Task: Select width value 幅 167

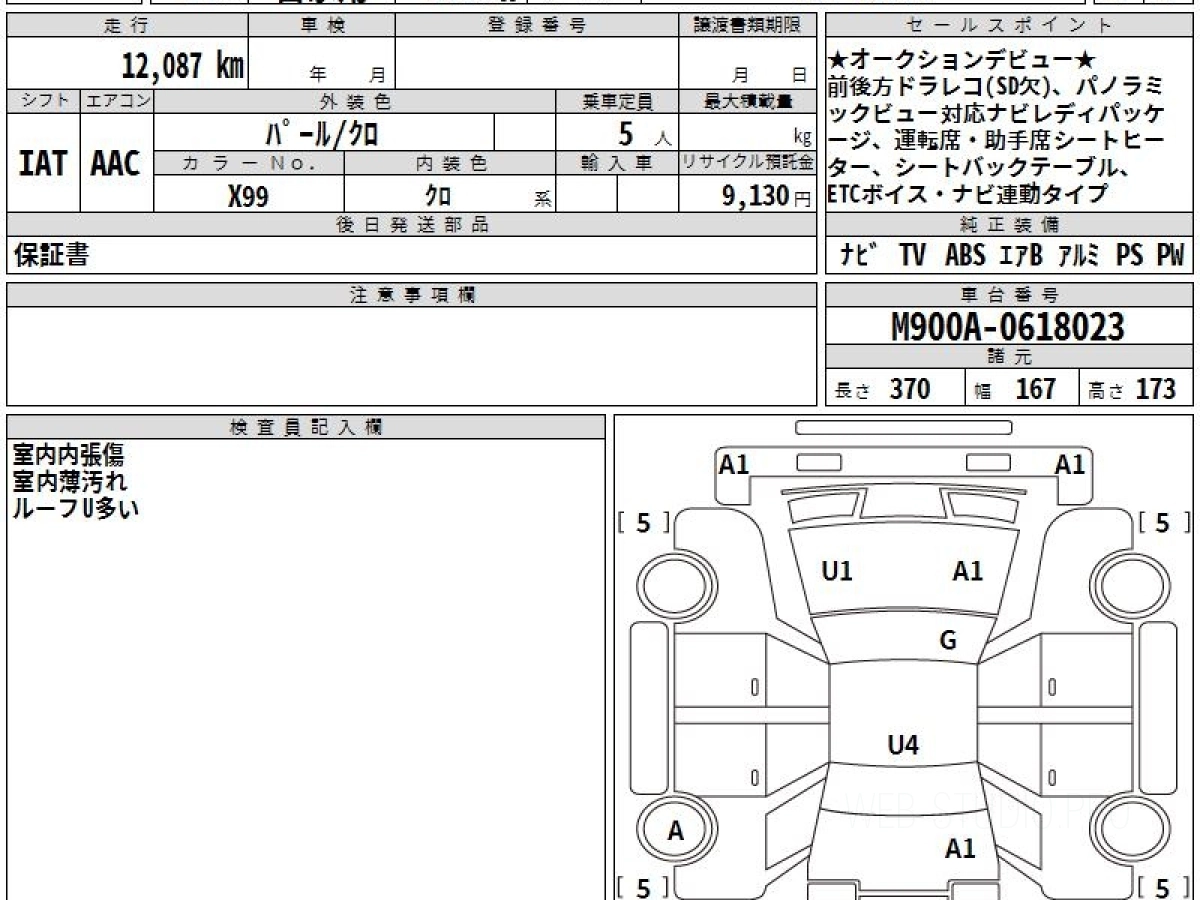Action: click(1015, 389)
